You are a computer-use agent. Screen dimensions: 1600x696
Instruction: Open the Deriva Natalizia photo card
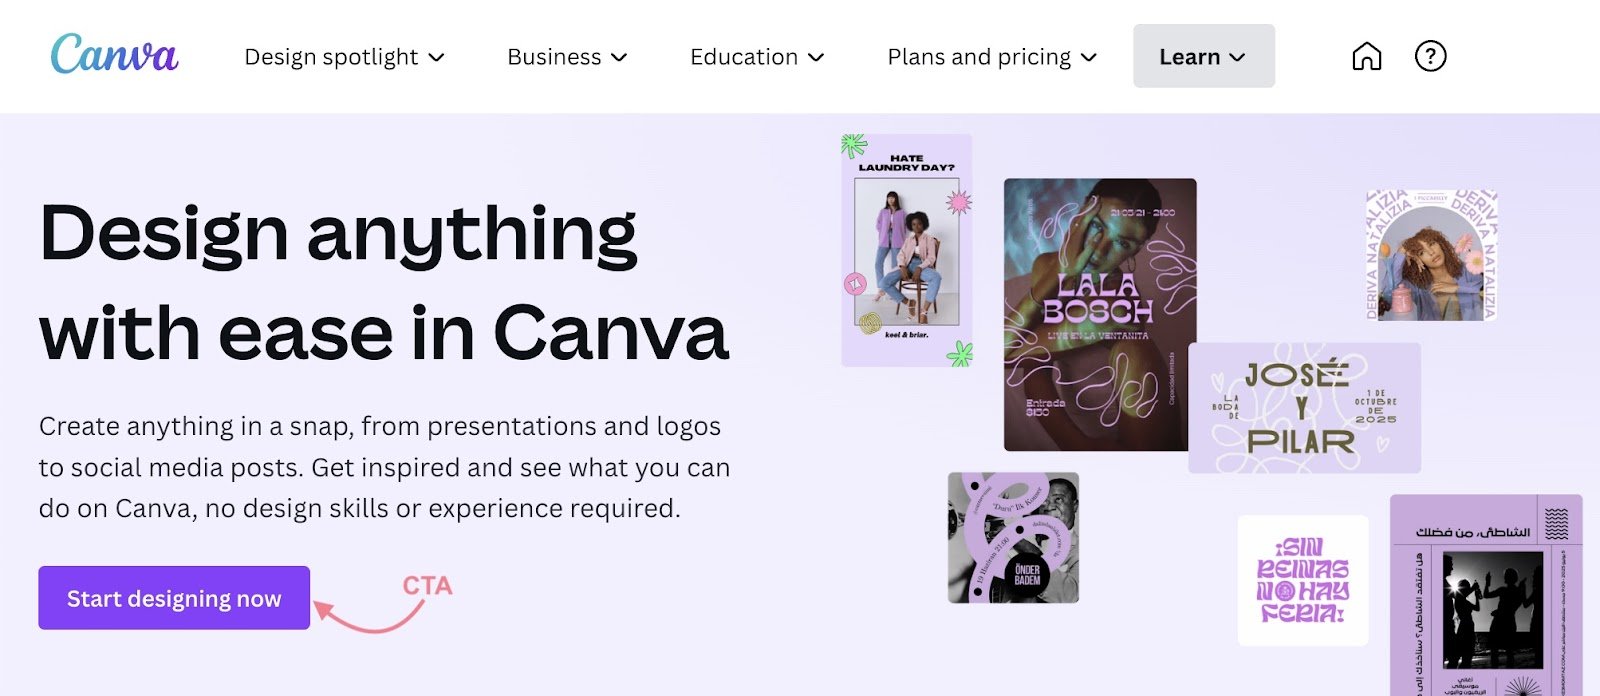click(x=1430, y=255)
